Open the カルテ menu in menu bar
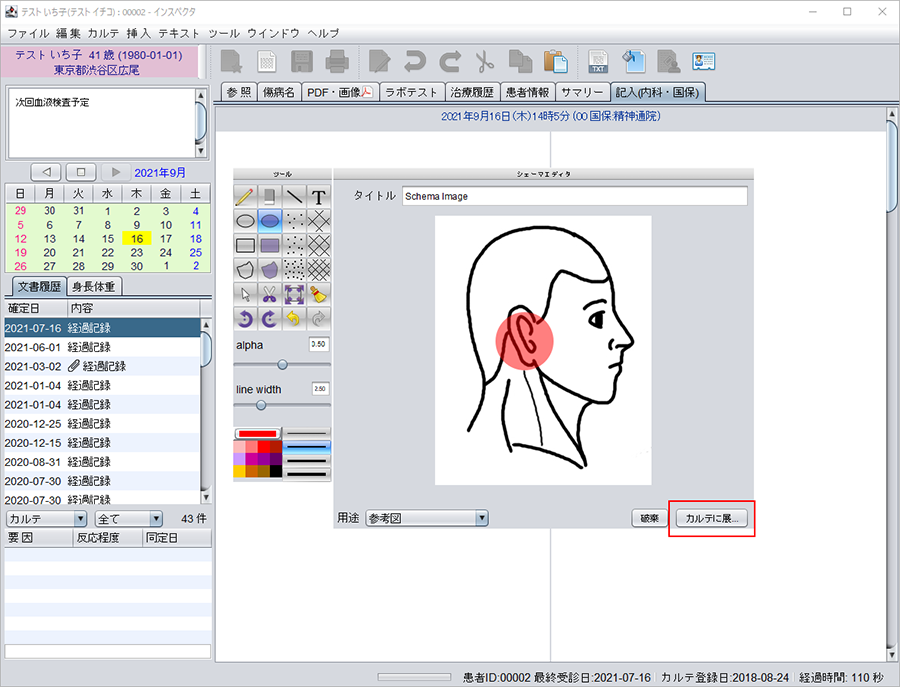Screen dimensions: 900x687 coord(103,33)
